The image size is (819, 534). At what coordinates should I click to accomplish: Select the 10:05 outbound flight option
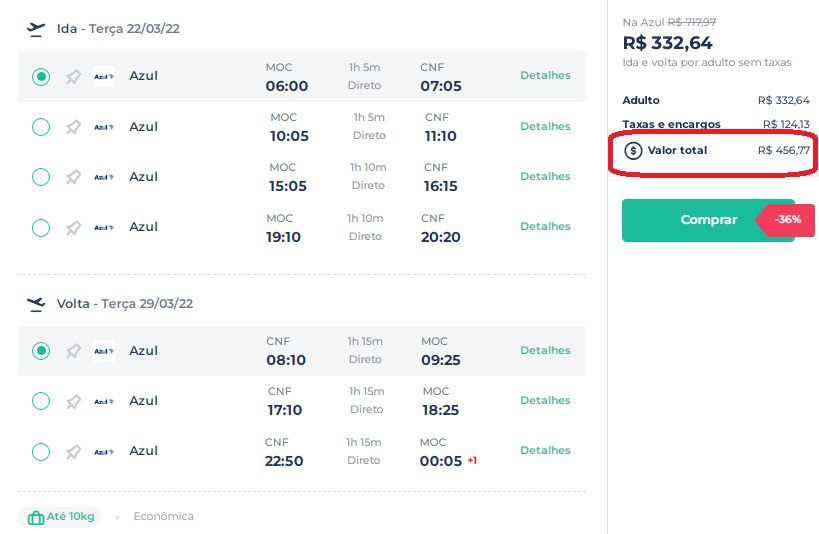tap(41, 127)
